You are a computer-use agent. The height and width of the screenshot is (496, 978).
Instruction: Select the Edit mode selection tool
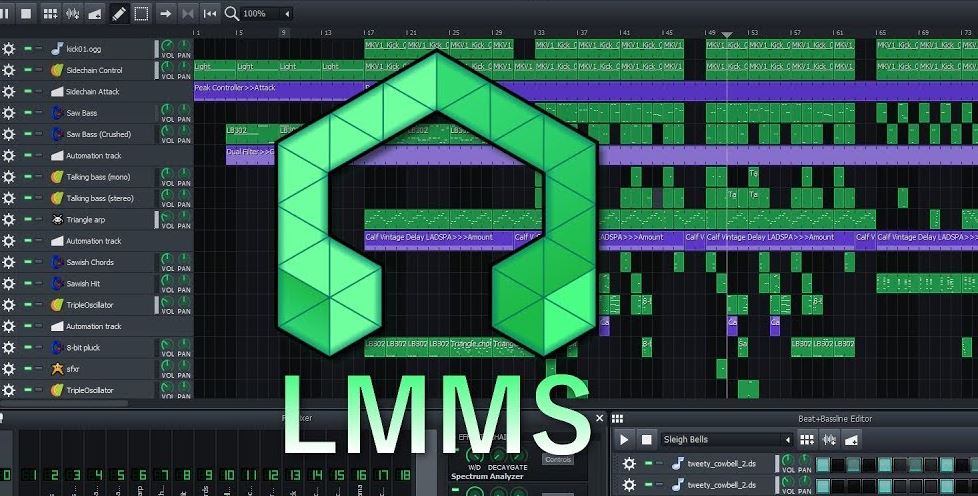[x=142, y=13]
